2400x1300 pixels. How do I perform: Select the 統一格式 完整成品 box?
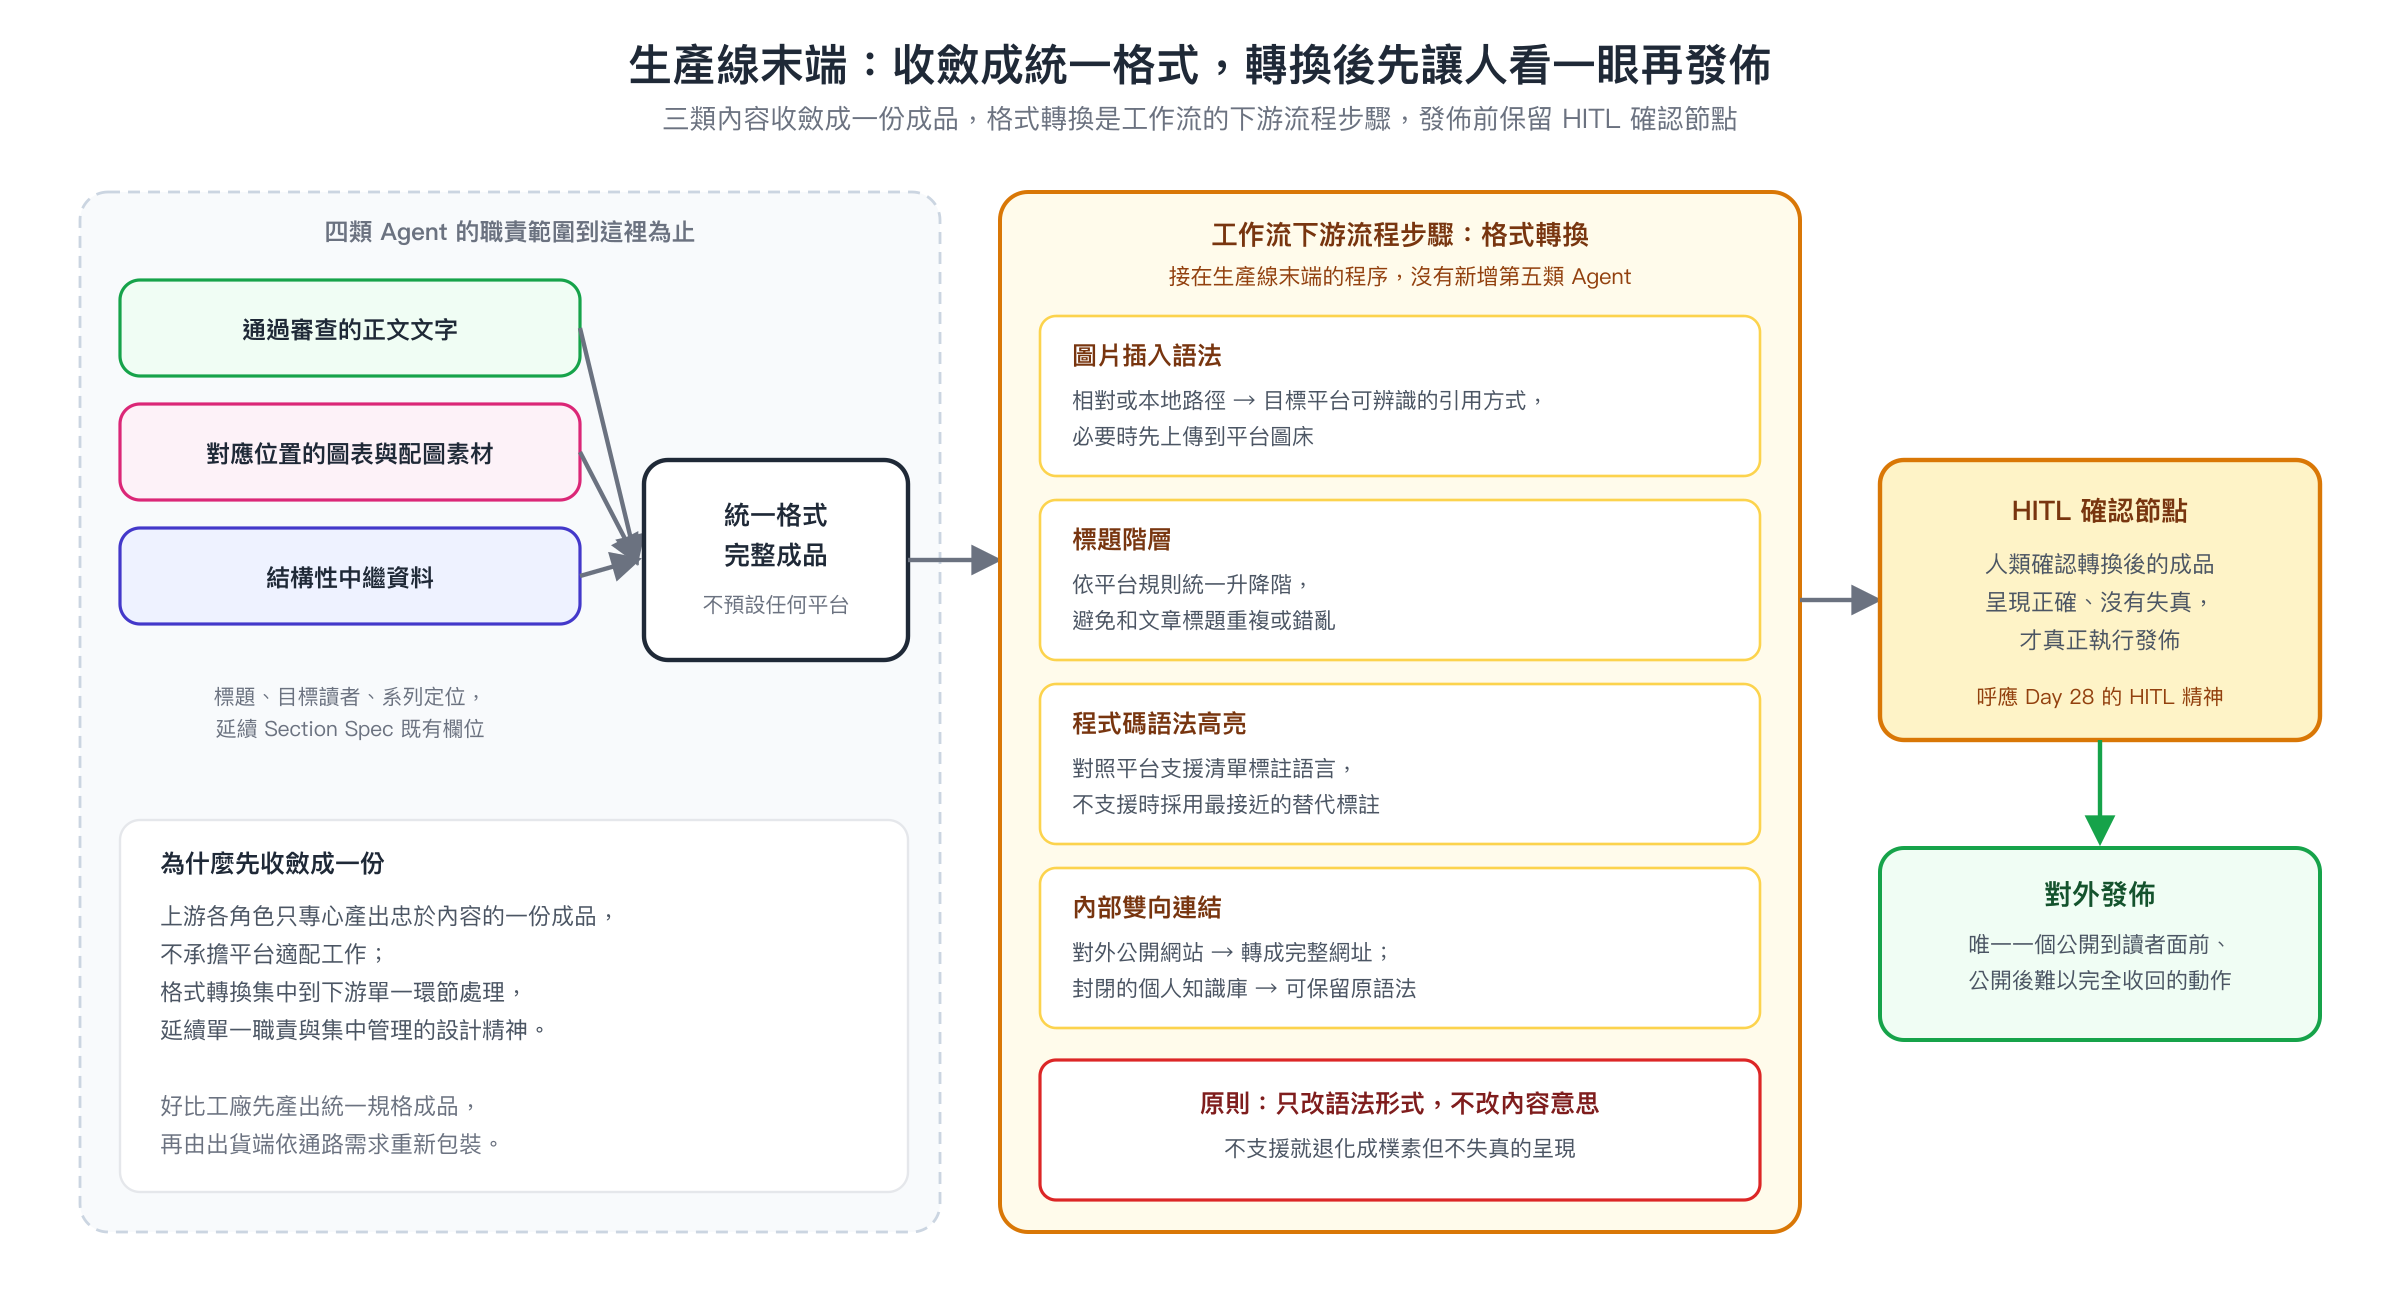click(x=776, y=560)
